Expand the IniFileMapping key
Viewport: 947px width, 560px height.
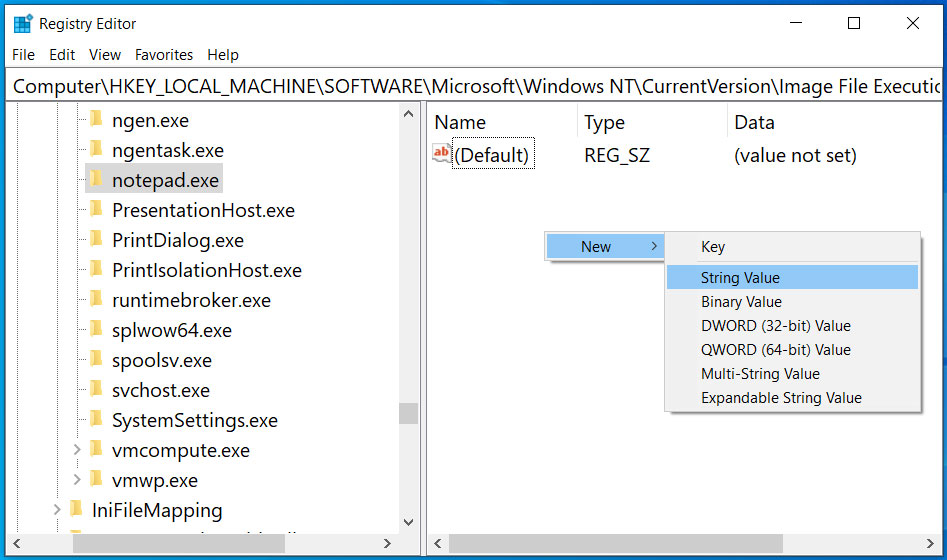pos(57,509)
